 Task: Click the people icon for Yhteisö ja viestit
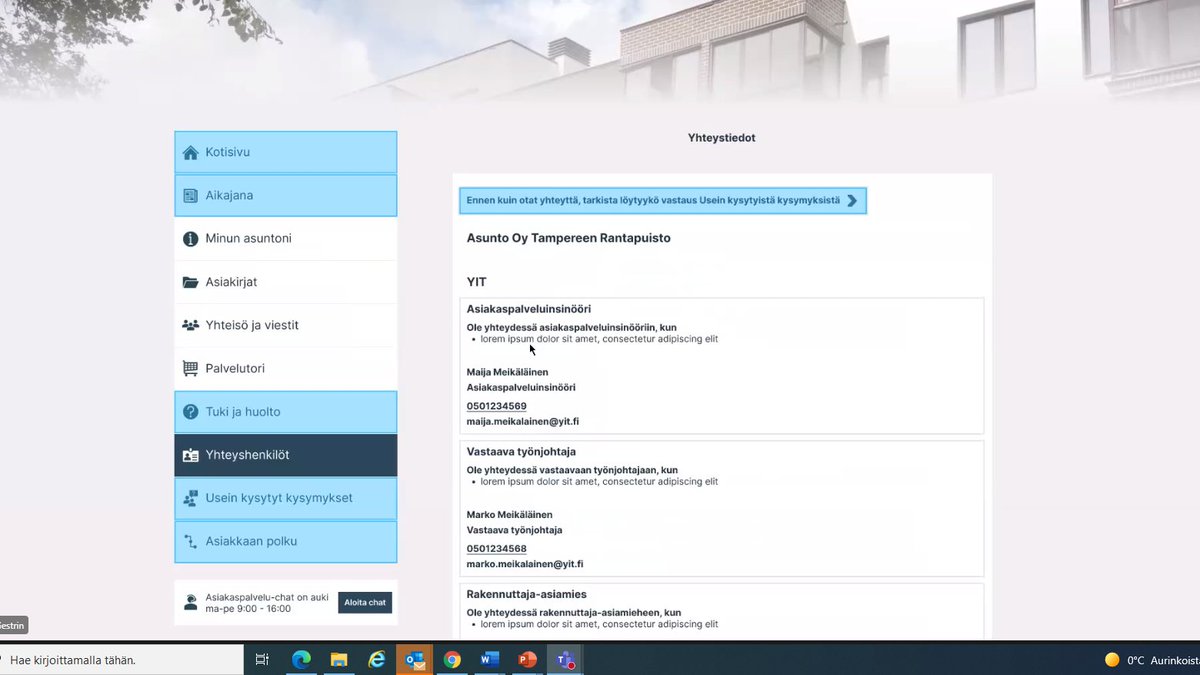pyautogui.click(x=190, y=324)
